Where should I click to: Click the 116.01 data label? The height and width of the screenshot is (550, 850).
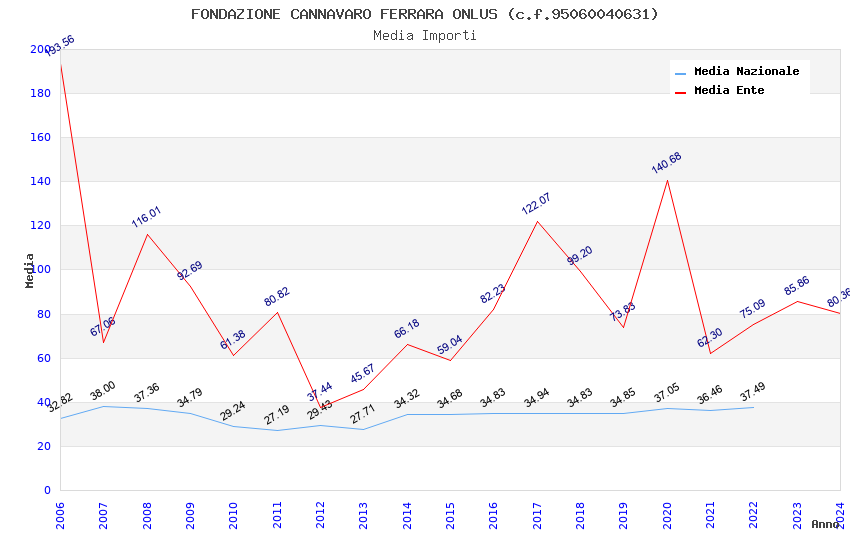(146, 217)
